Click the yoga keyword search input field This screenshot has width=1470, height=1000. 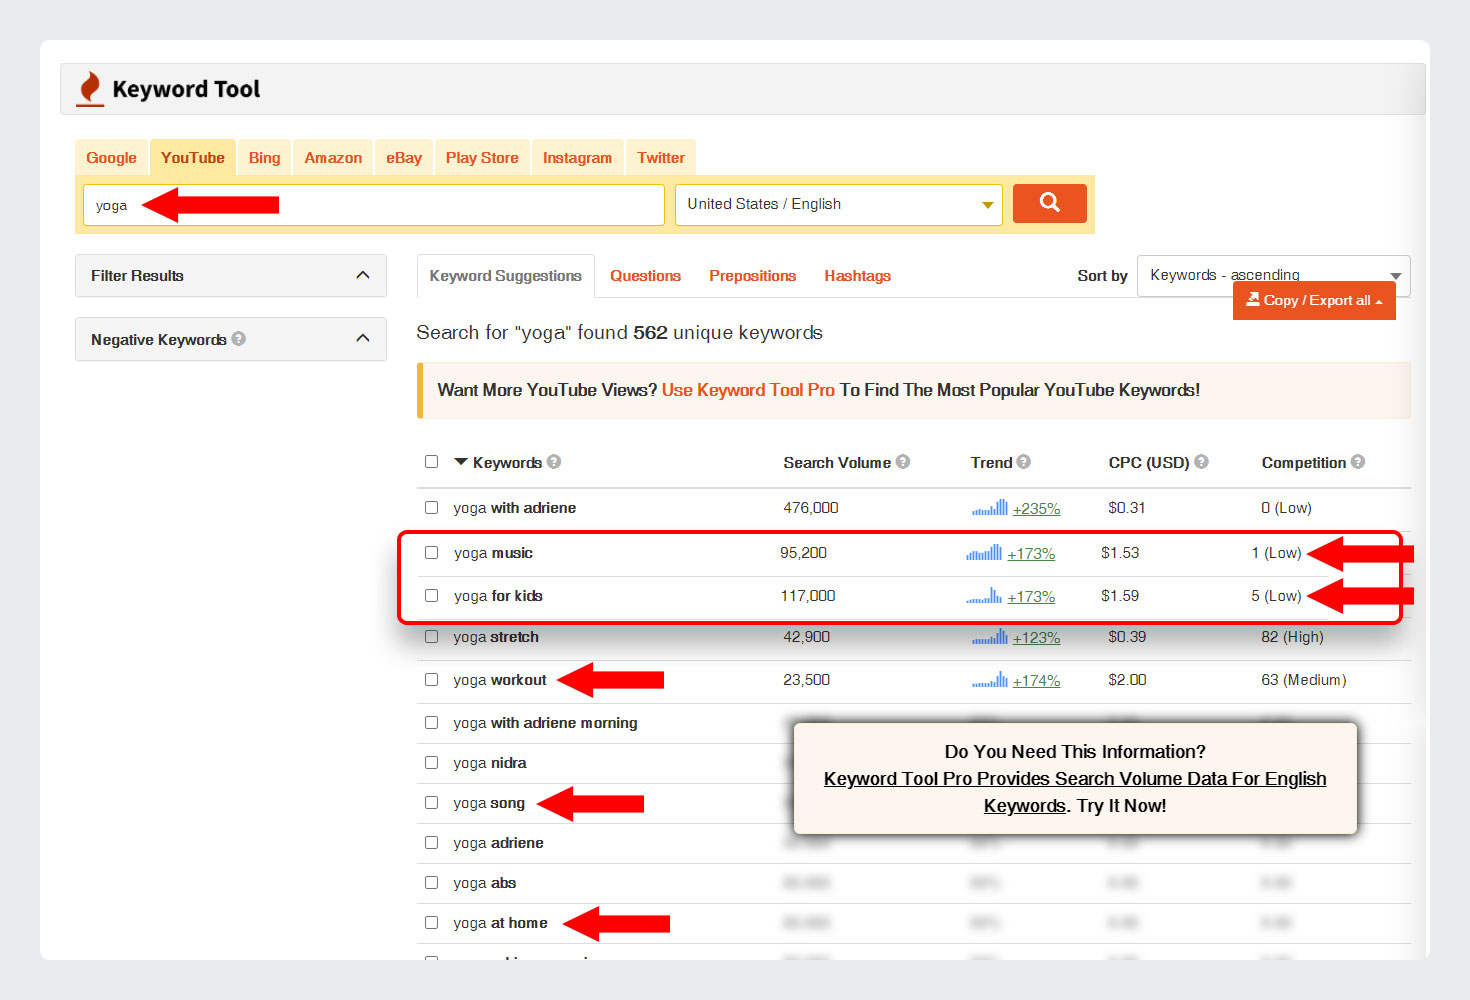pyautogui.click(x=374, y=205)
